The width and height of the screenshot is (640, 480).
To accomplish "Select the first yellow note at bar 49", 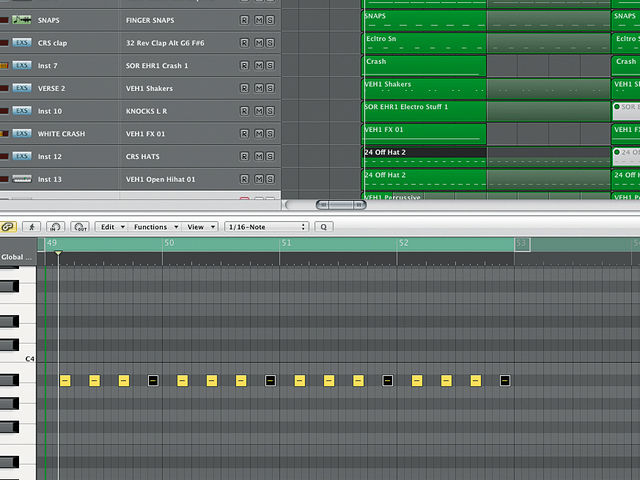I will tap(65, 381).
